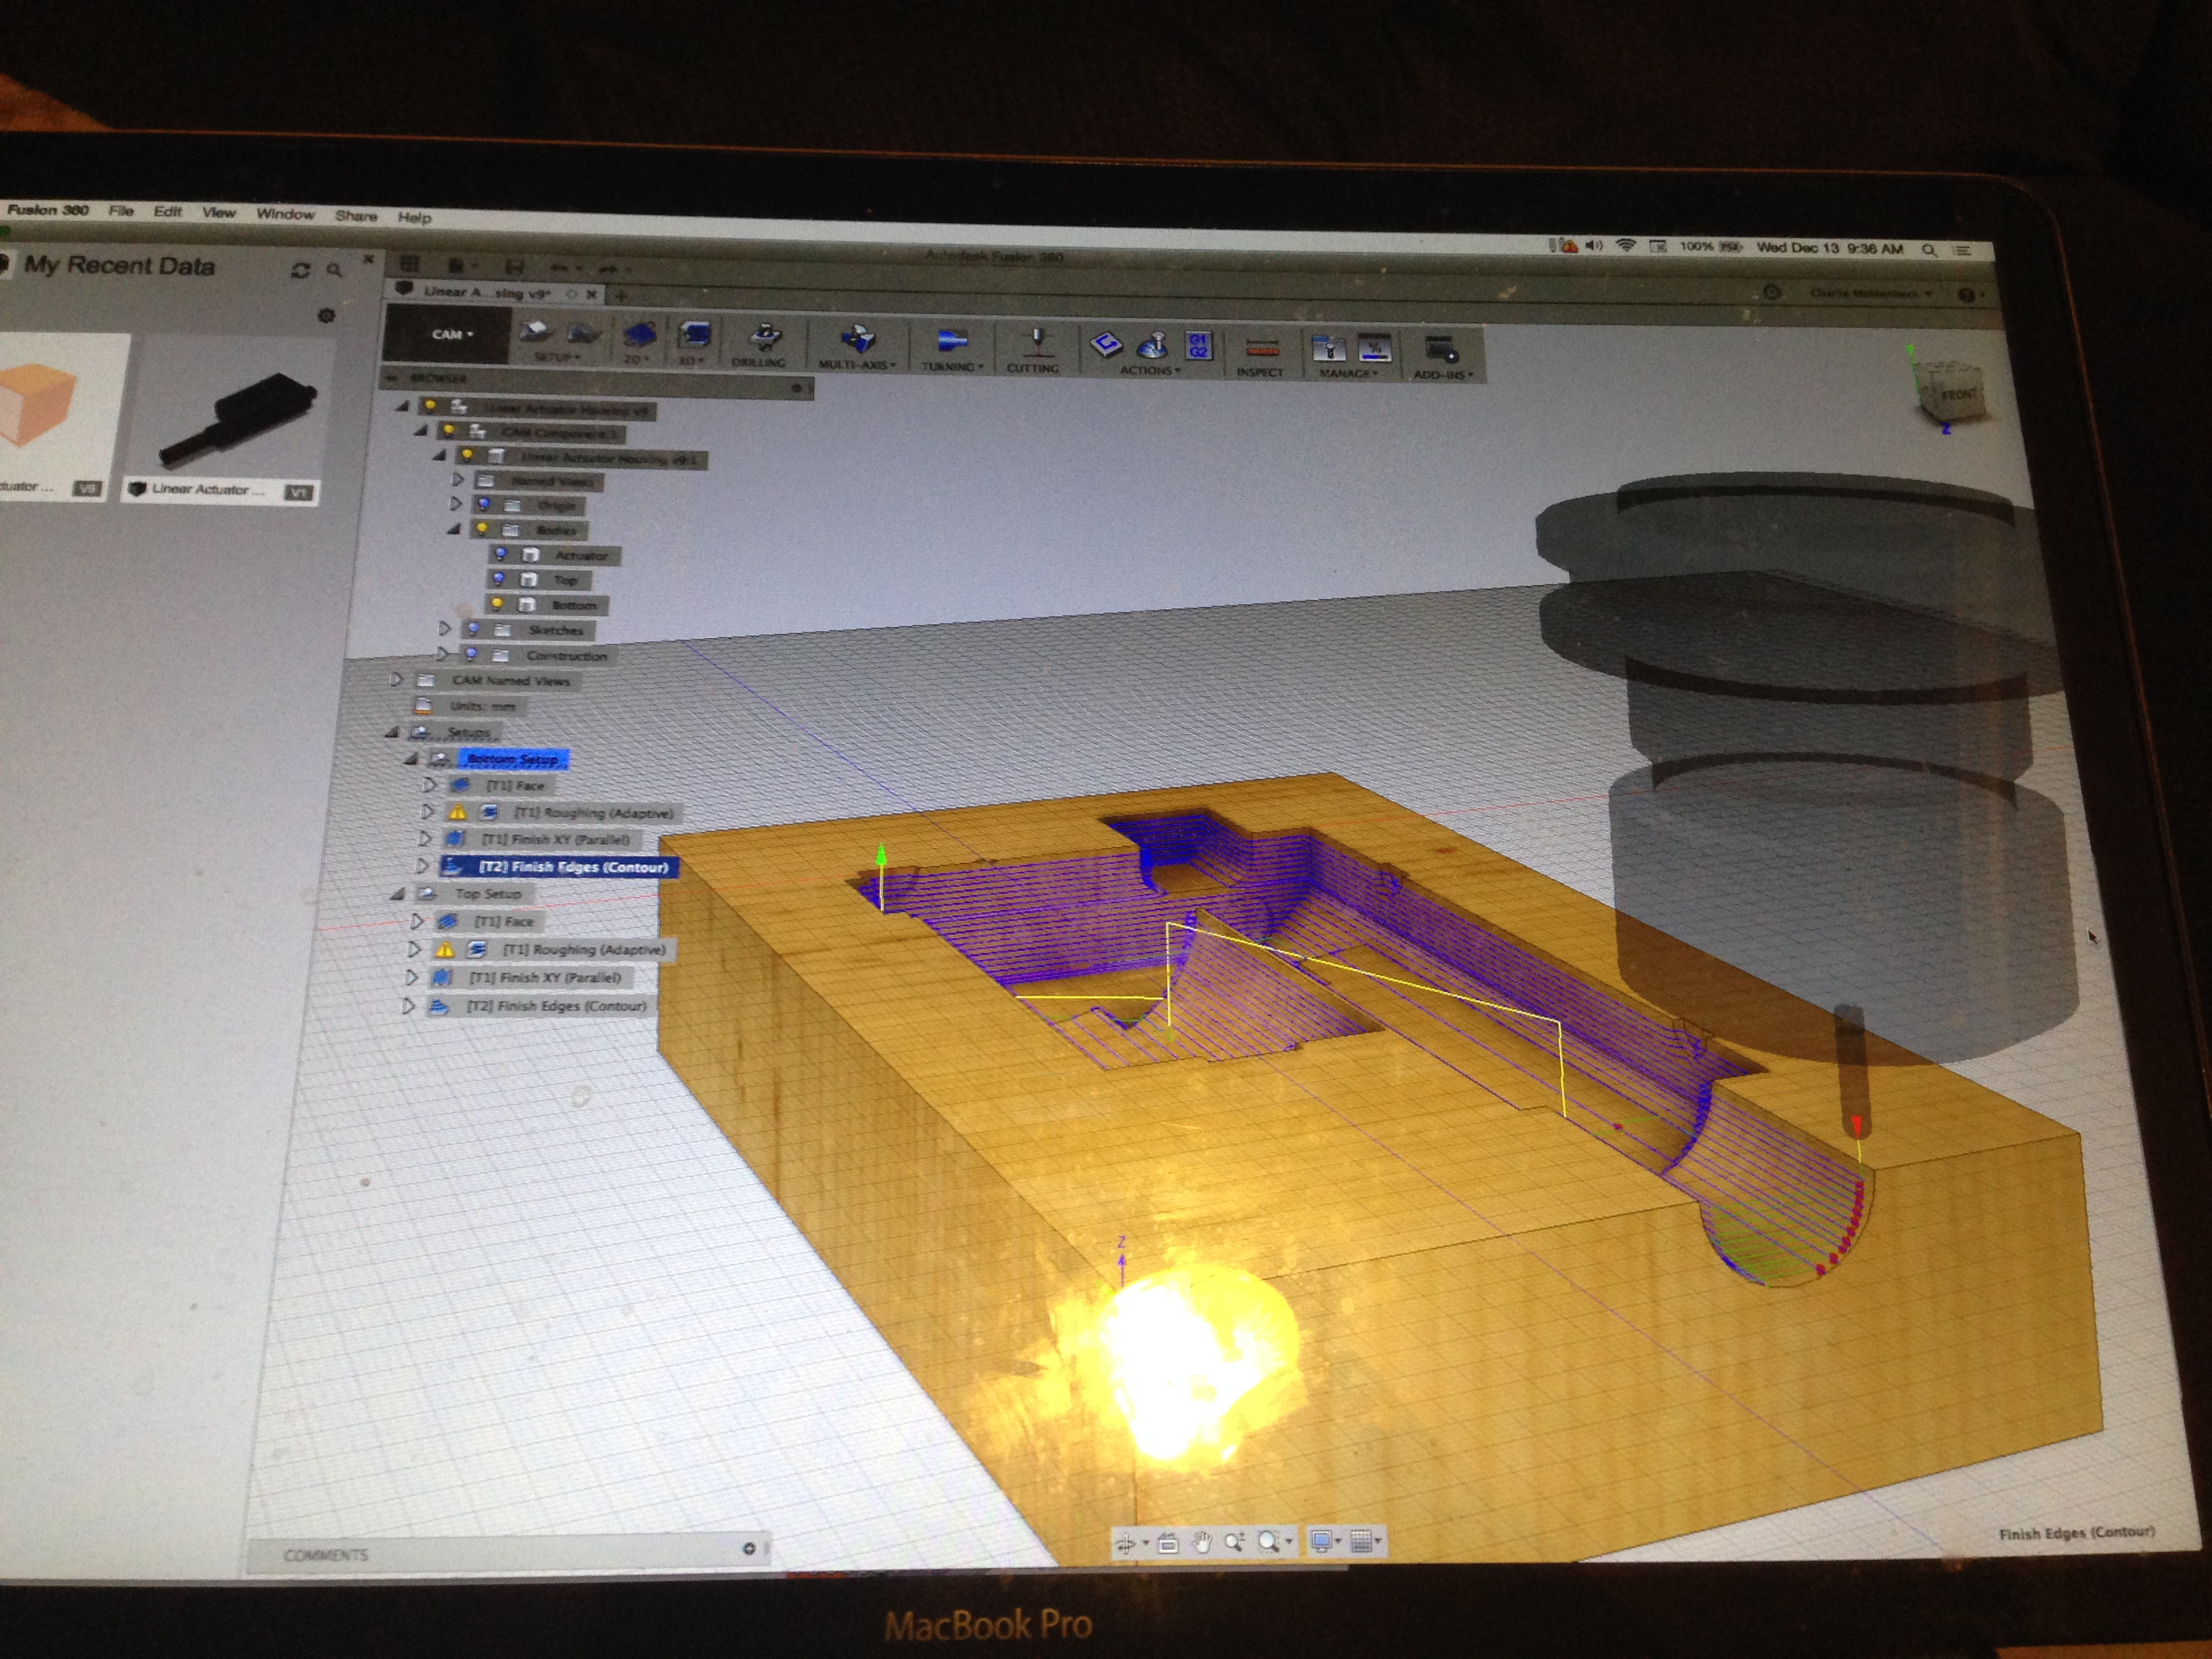Open the View menu

click(219, 212)
